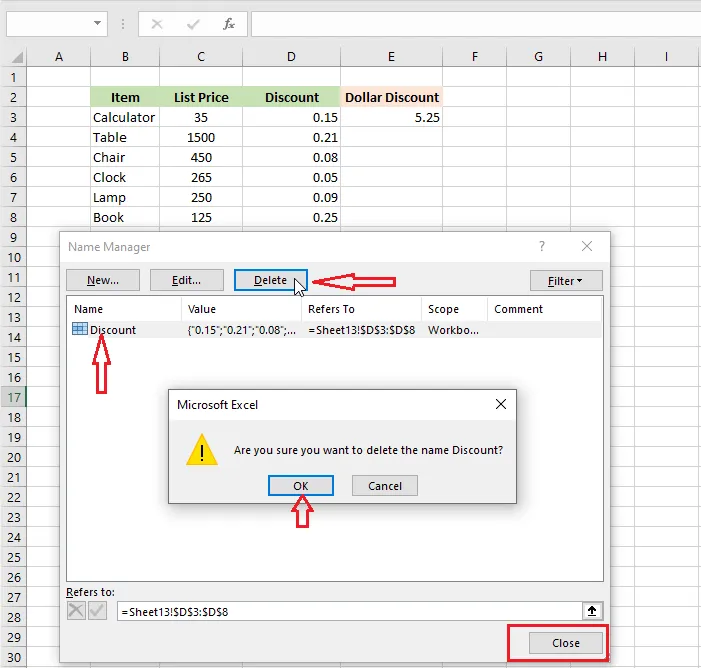The height and width of the screenshot is (668, 701).
Task: Select the Lamp cell
Action: (x=125, y=197)
